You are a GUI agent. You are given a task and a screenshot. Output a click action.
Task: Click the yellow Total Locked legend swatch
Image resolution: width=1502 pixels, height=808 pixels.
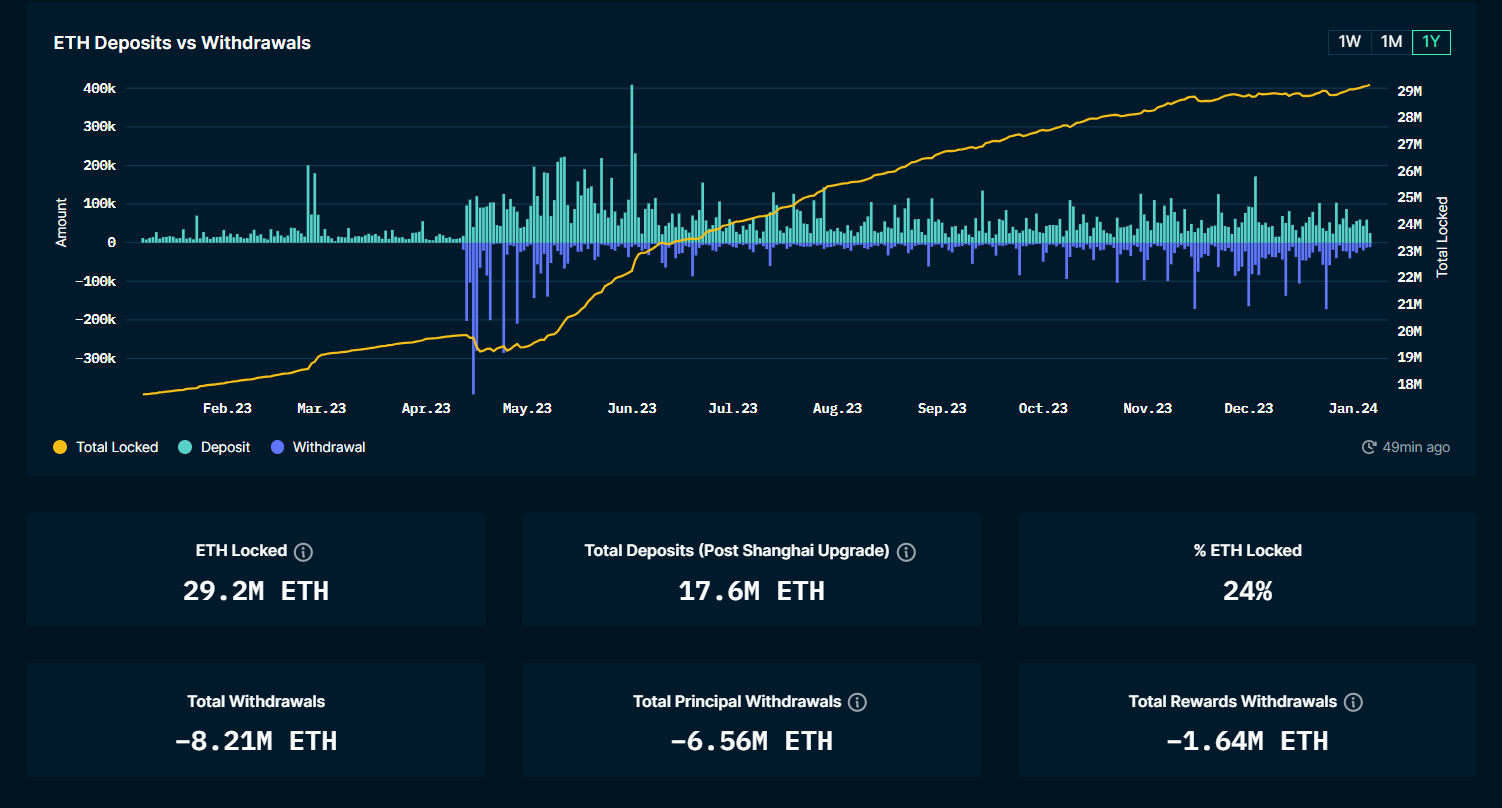pos(60,447)
